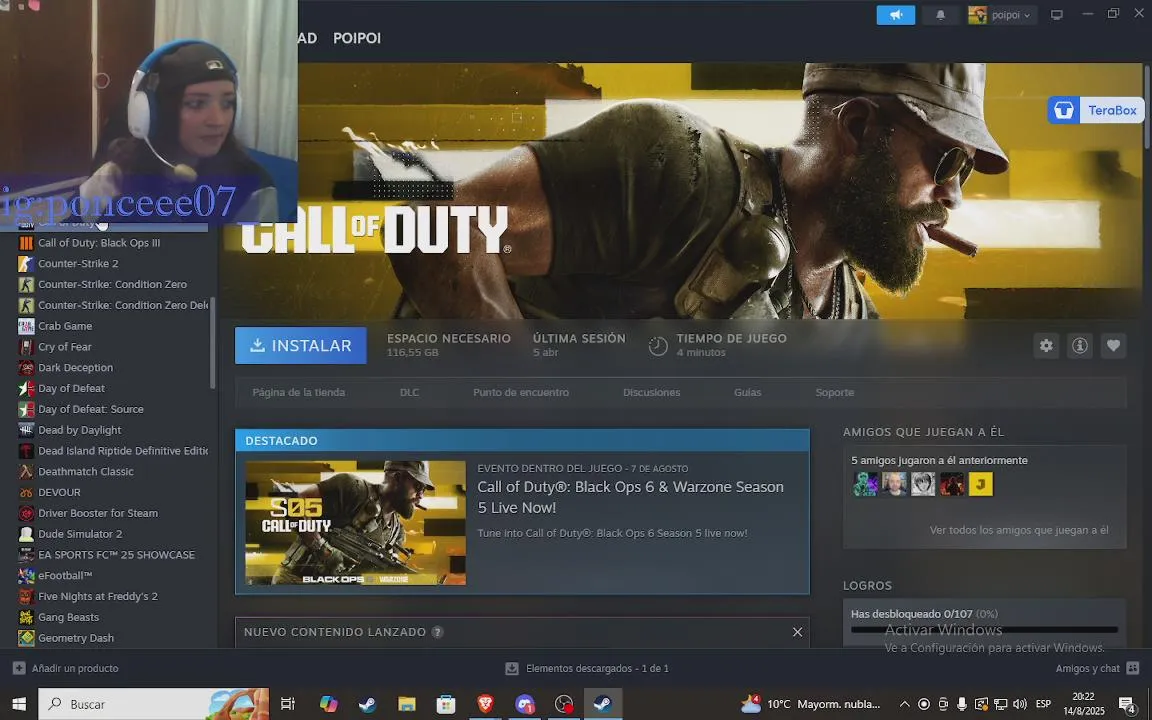
Task: Open File Explorer from the taskbar
Action: coord(407,704)
